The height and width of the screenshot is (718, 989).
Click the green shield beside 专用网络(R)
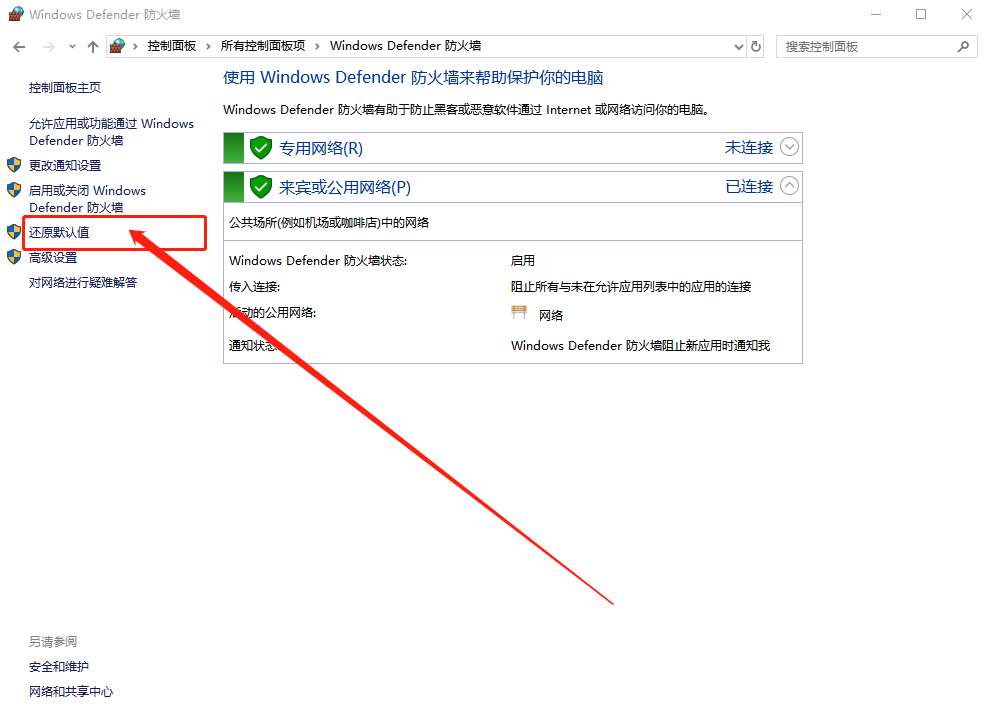click(x=261, y=148)
